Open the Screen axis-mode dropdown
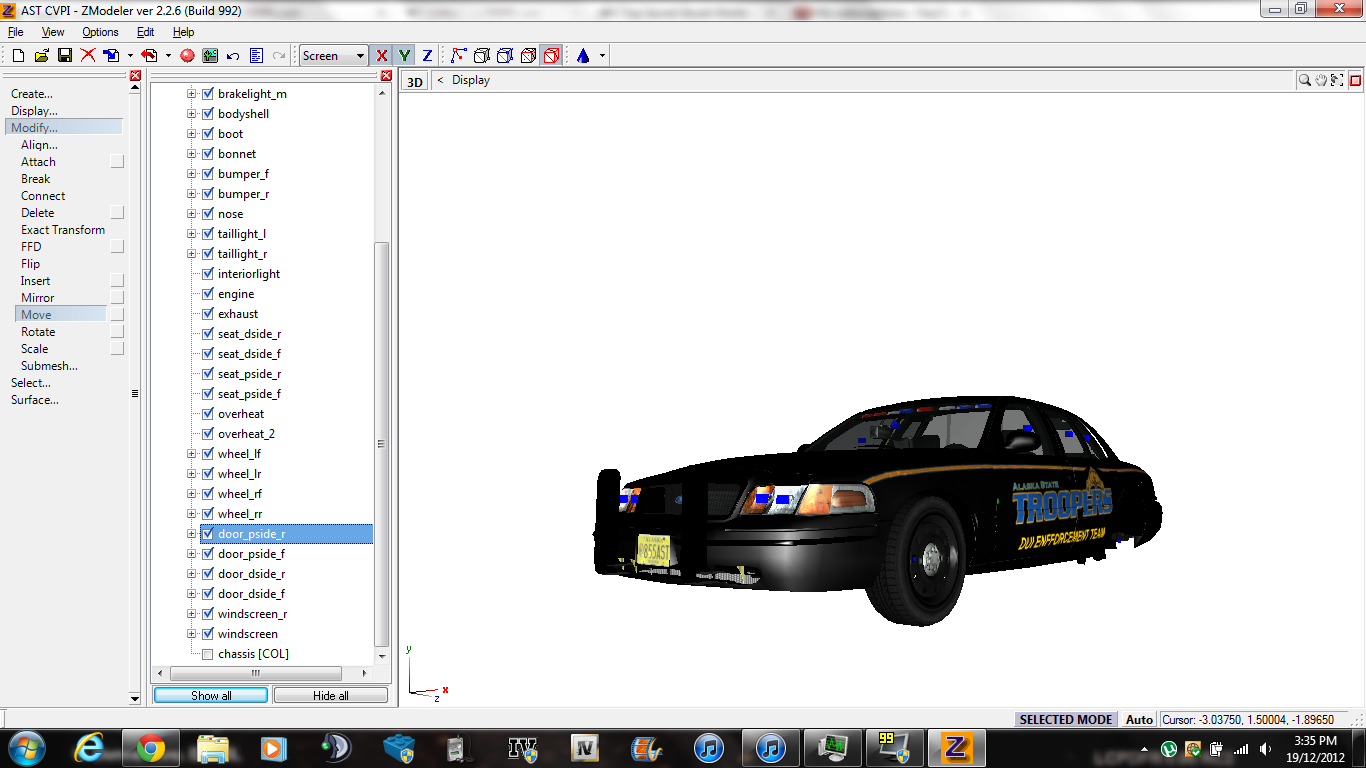The image size is (1366, 768). coord(334,56)
